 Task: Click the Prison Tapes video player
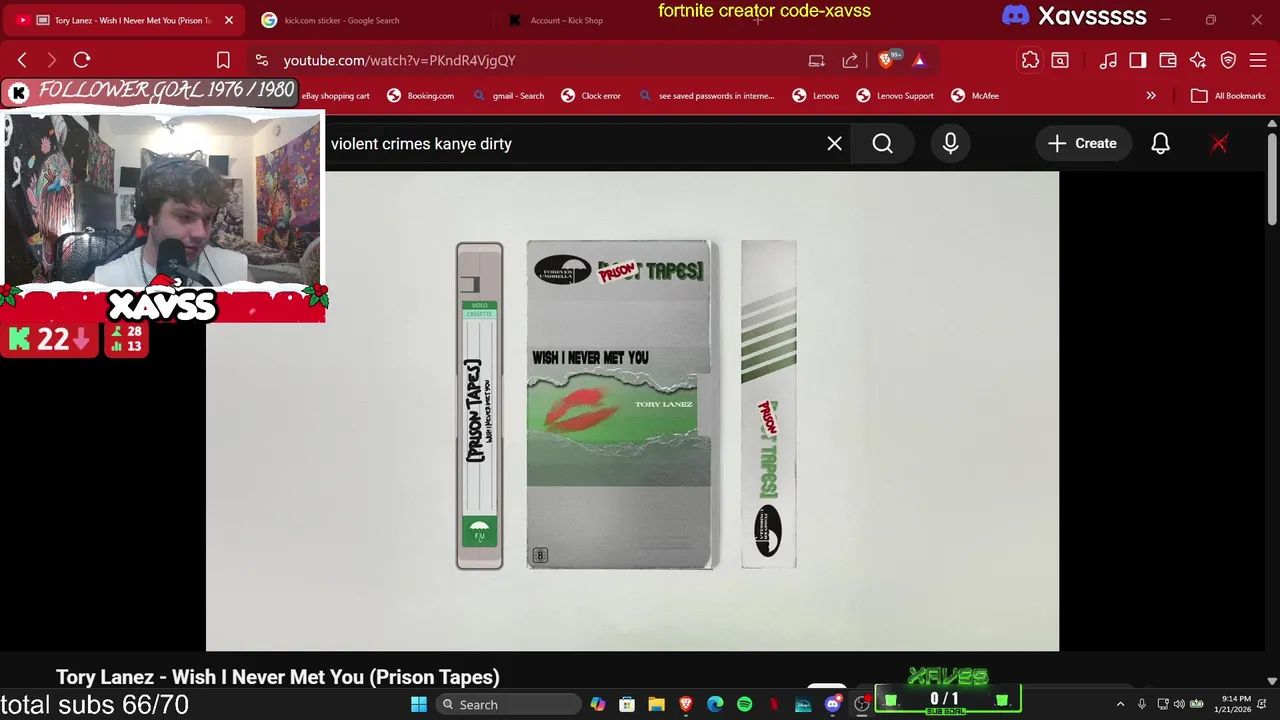[632, 411]
